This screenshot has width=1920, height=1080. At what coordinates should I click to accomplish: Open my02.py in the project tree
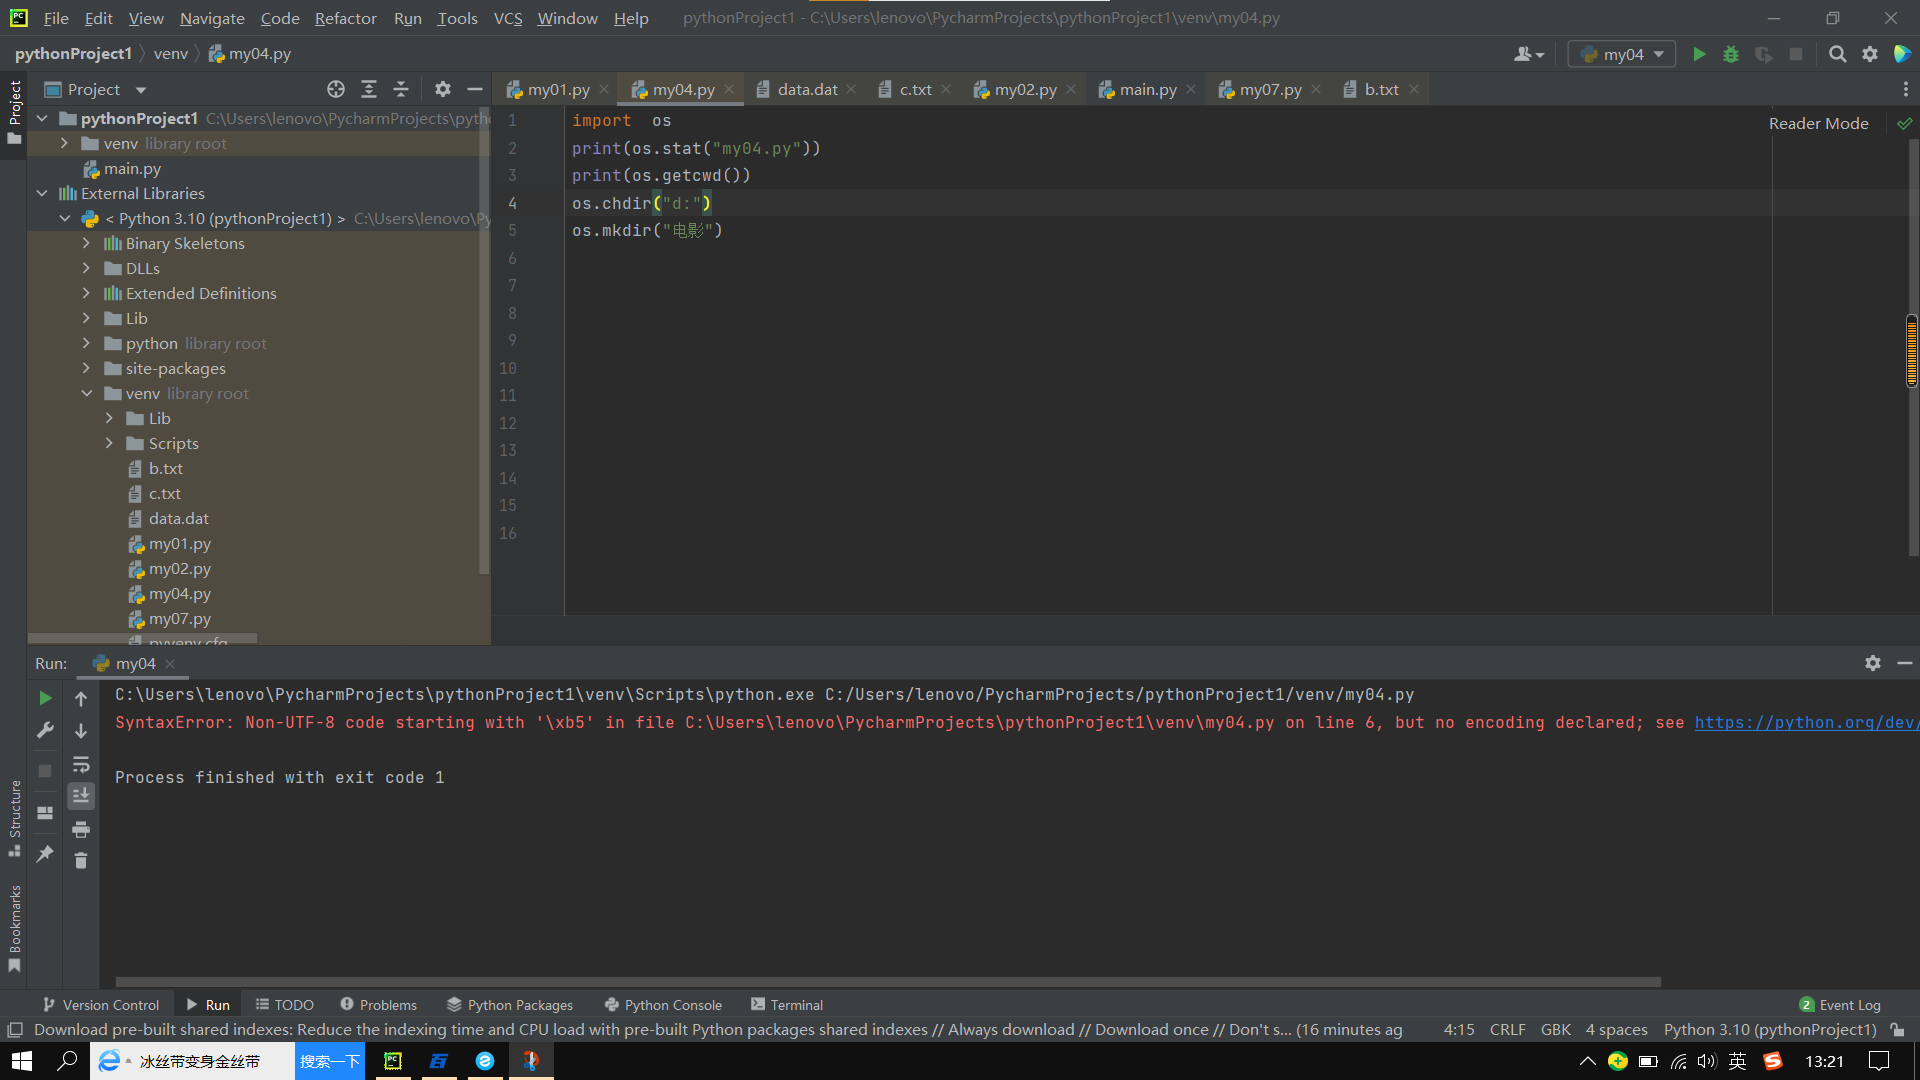(x=180, y=568)
